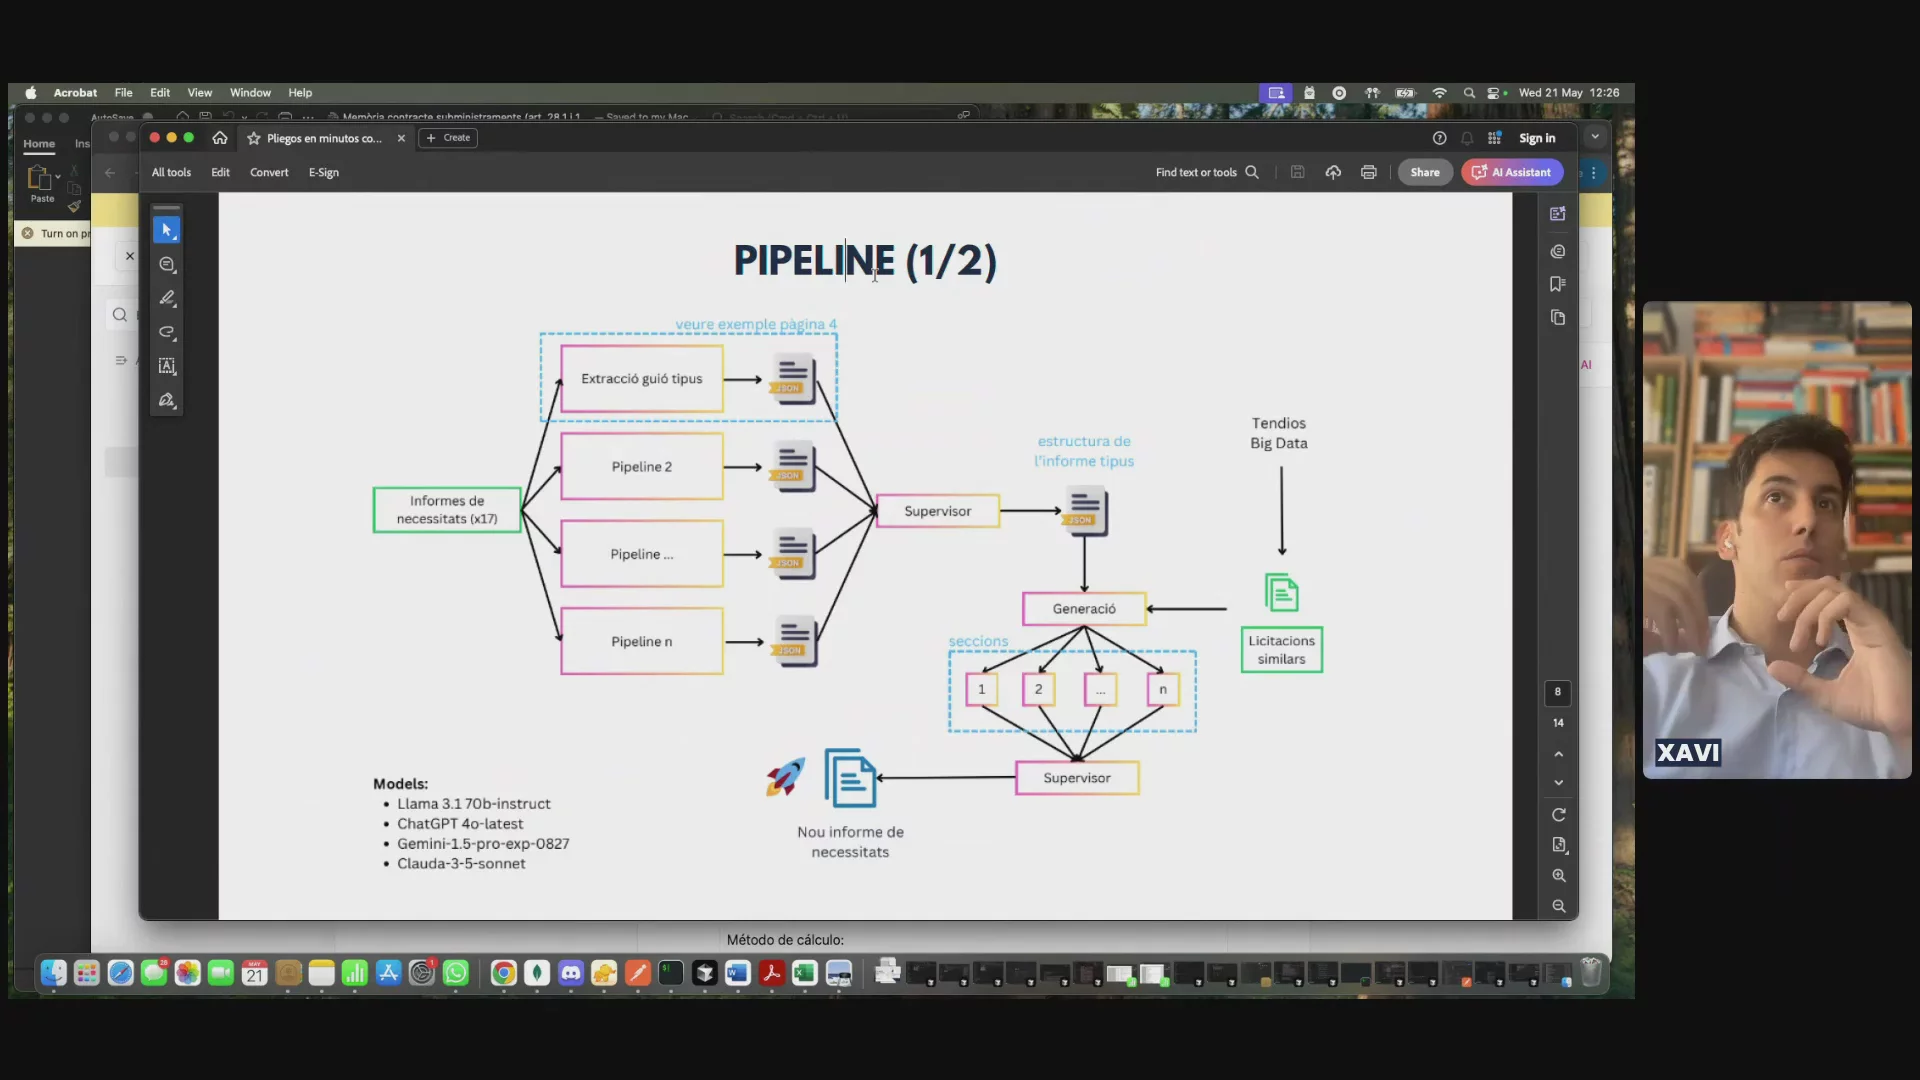Click the save disk icon

[1297, 172]
